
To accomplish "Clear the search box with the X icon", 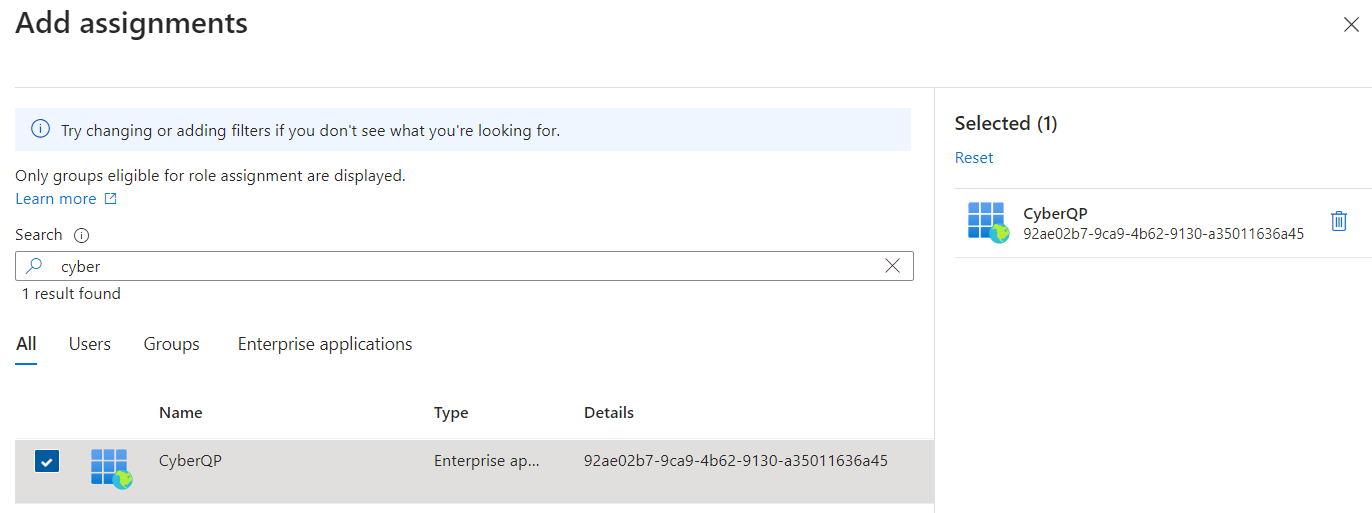I will pos(893,266).
